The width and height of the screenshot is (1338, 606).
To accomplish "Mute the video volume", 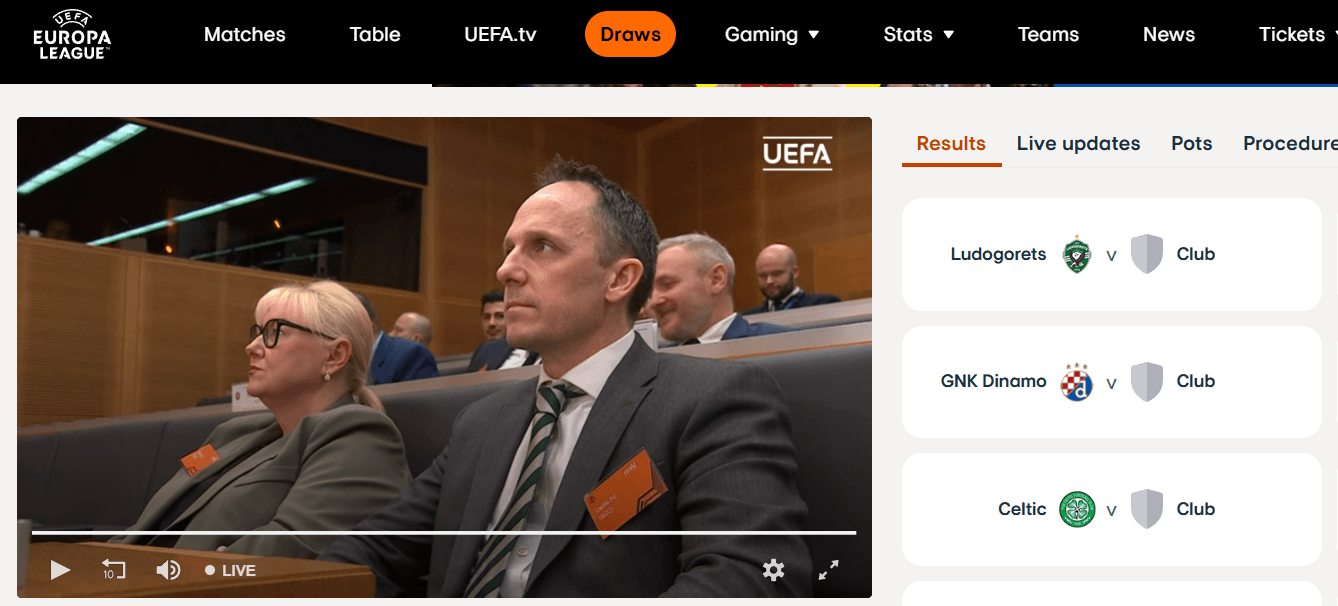I will coord(168,570).
